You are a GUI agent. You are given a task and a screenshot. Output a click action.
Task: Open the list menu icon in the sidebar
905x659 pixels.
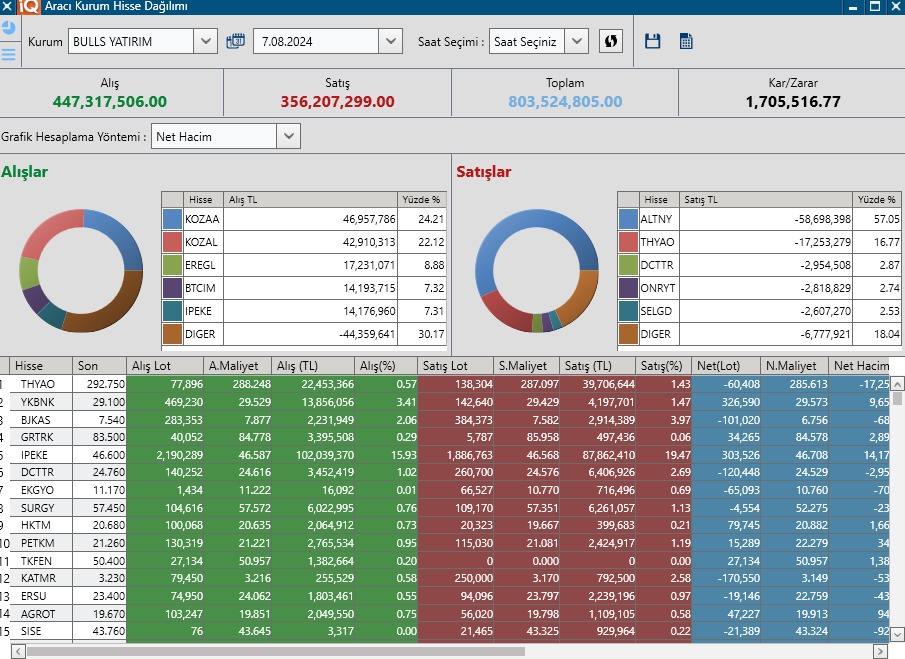[8, 55]
